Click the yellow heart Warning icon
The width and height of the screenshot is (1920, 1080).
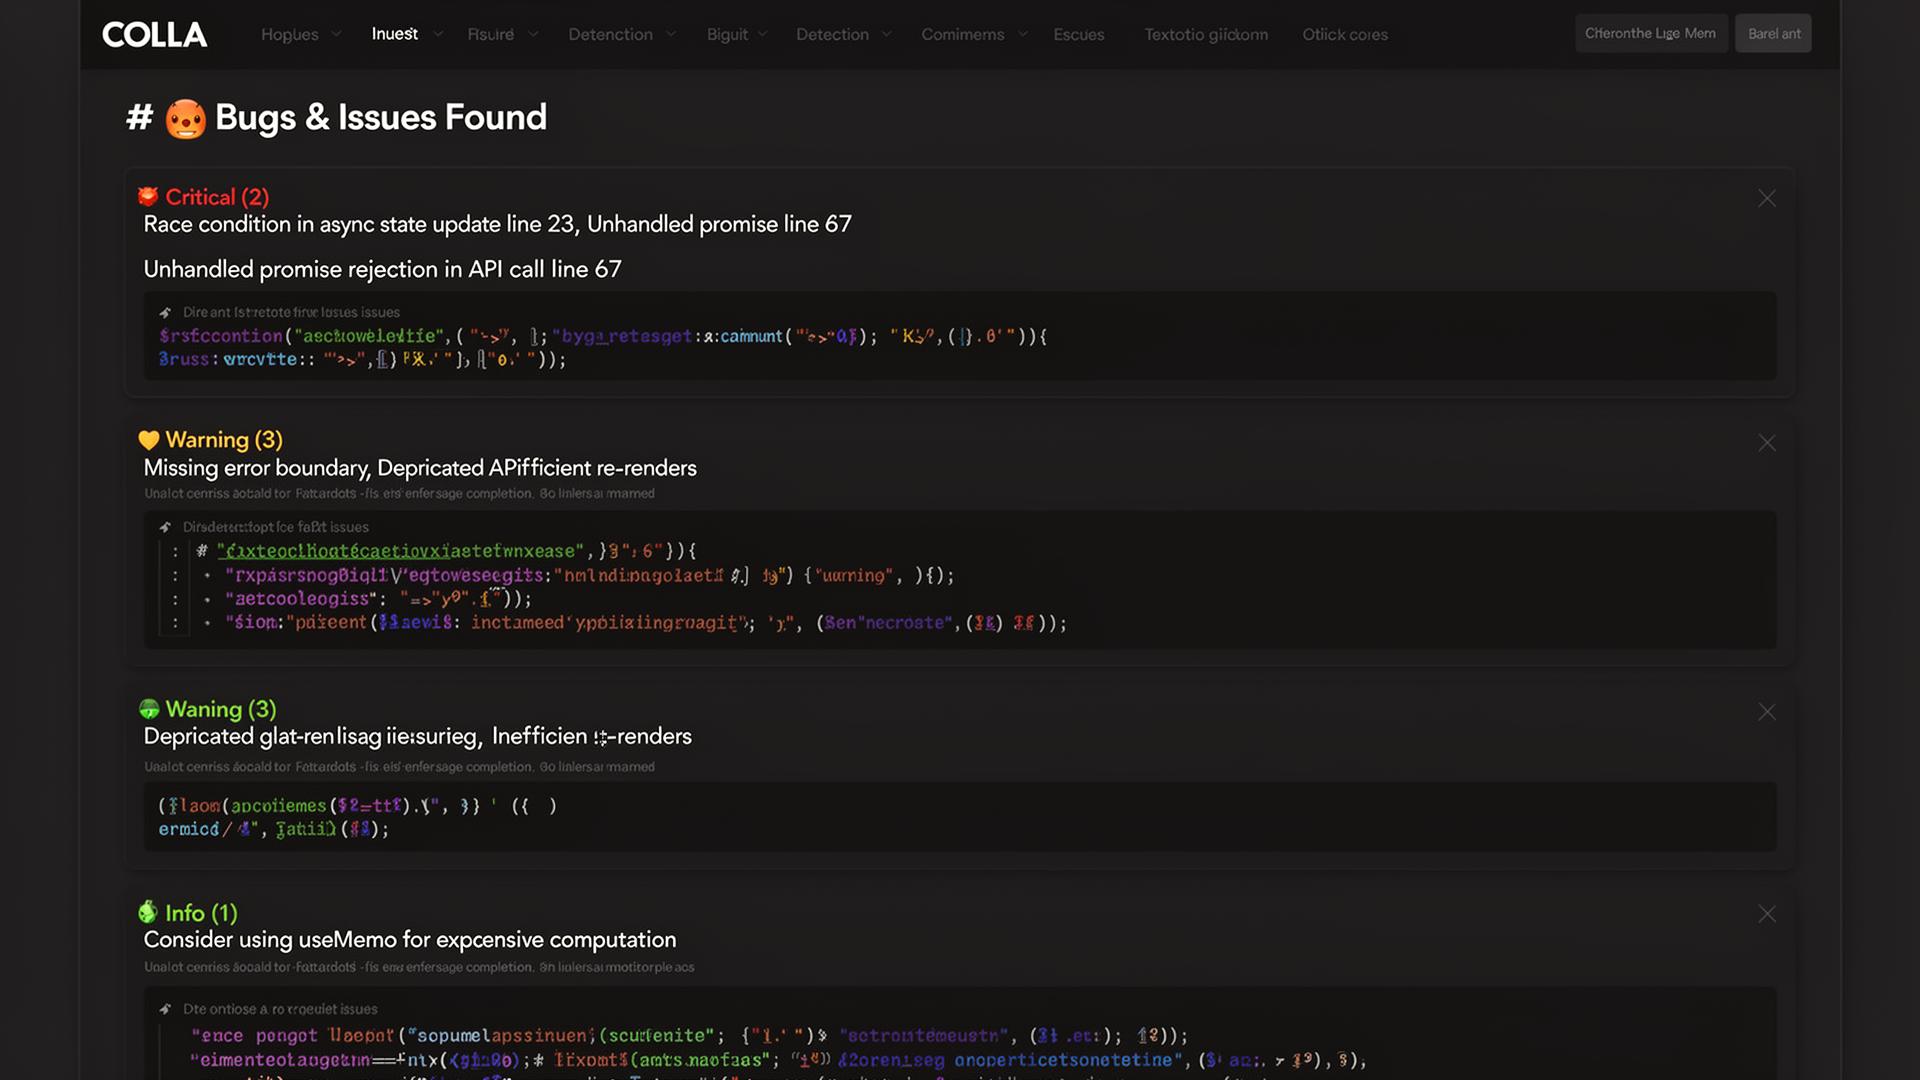[149, 440]
